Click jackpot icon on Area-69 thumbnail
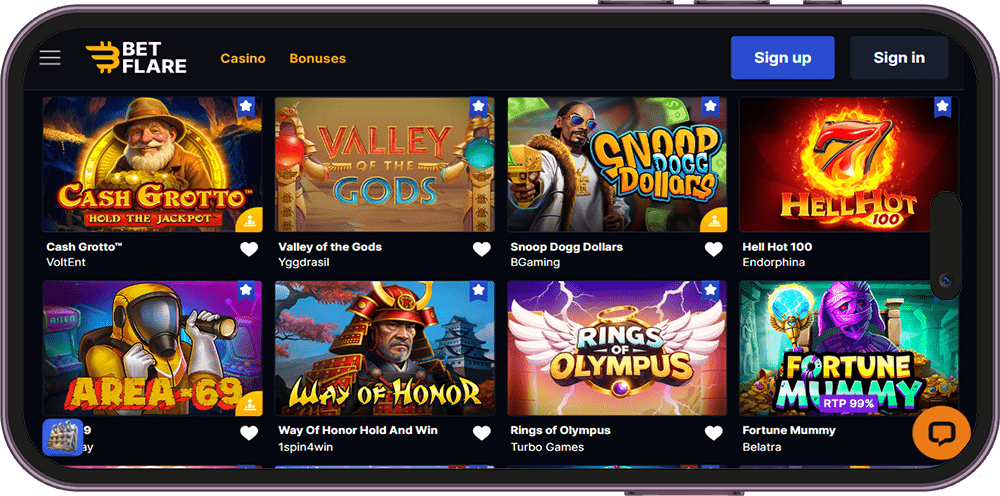This screenshot has width=1000, height=496. (x=249, y=404)
